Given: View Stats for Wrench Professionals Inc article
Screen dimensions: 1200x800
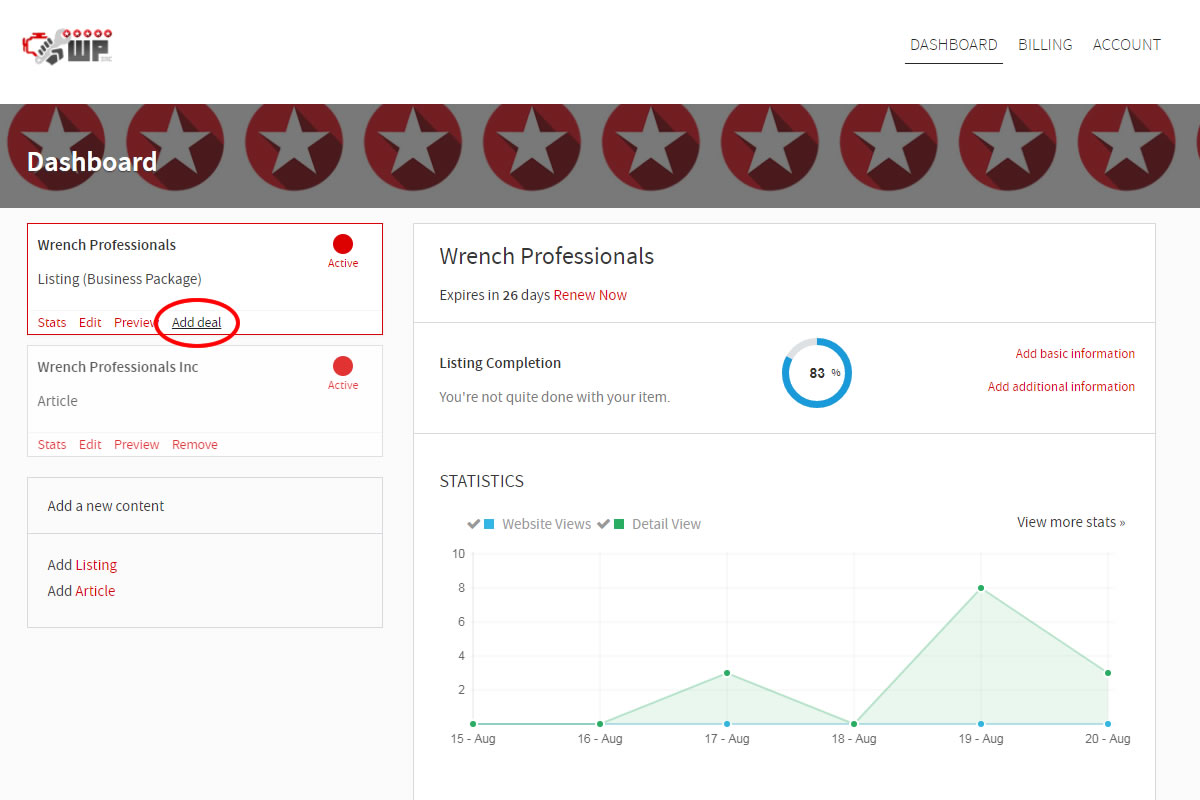Looking at the screenshot, I should pos(52,445).
